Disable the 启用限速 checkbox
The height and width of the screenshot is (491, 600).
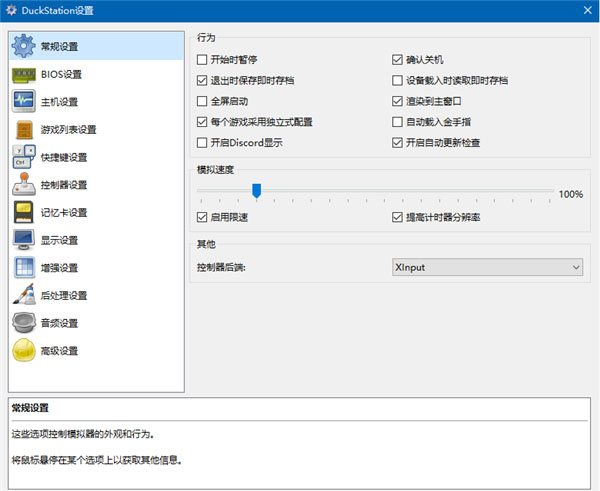(204, 217)
